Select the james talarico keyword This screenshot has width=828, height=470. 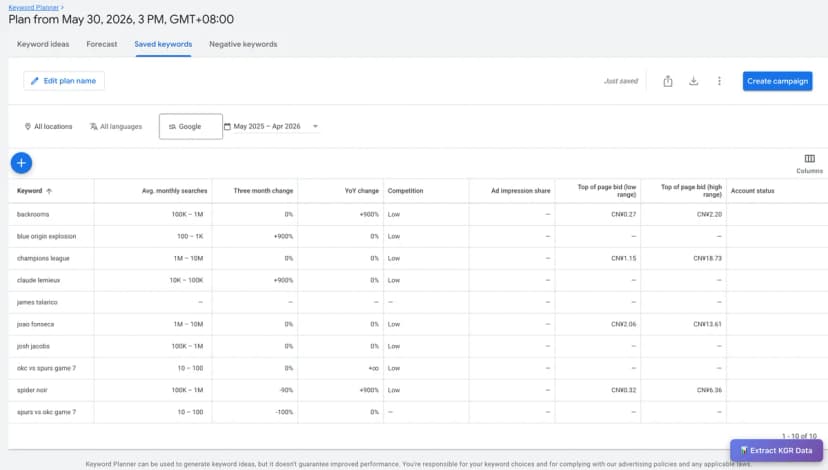tap(37, 302)
